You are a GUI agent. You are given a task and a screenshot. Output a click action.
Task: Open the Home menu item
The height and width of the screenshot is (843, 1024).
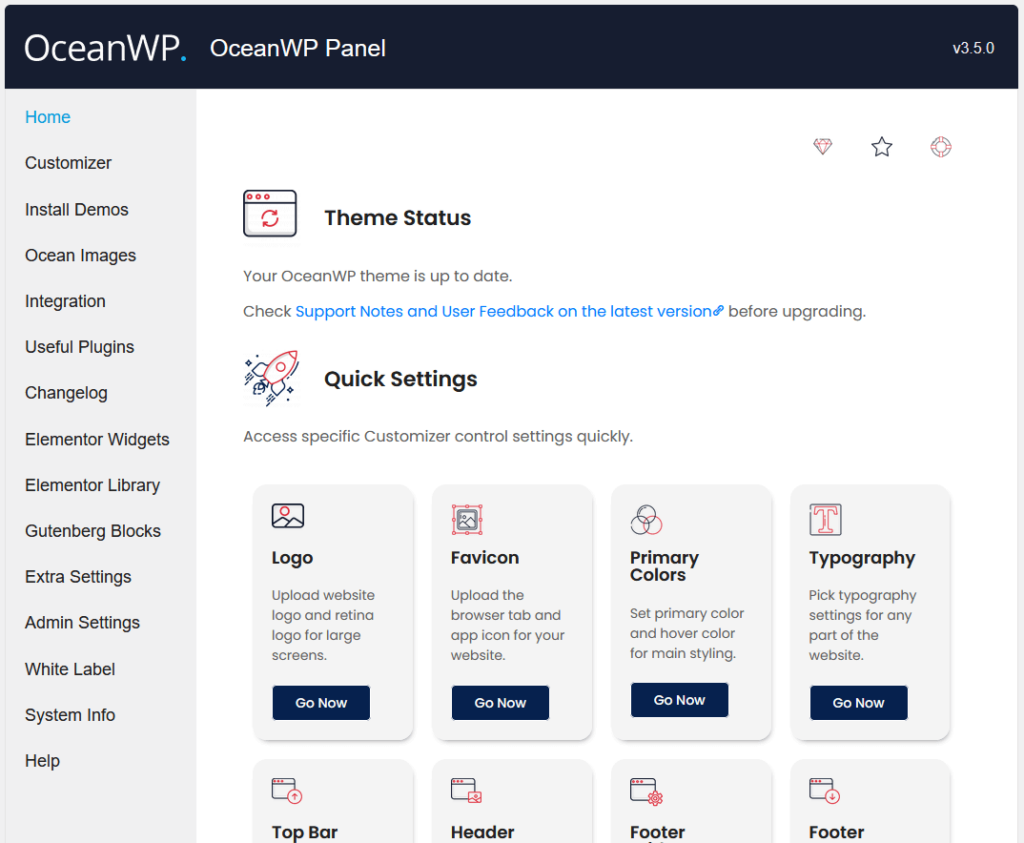click(48, 117)
